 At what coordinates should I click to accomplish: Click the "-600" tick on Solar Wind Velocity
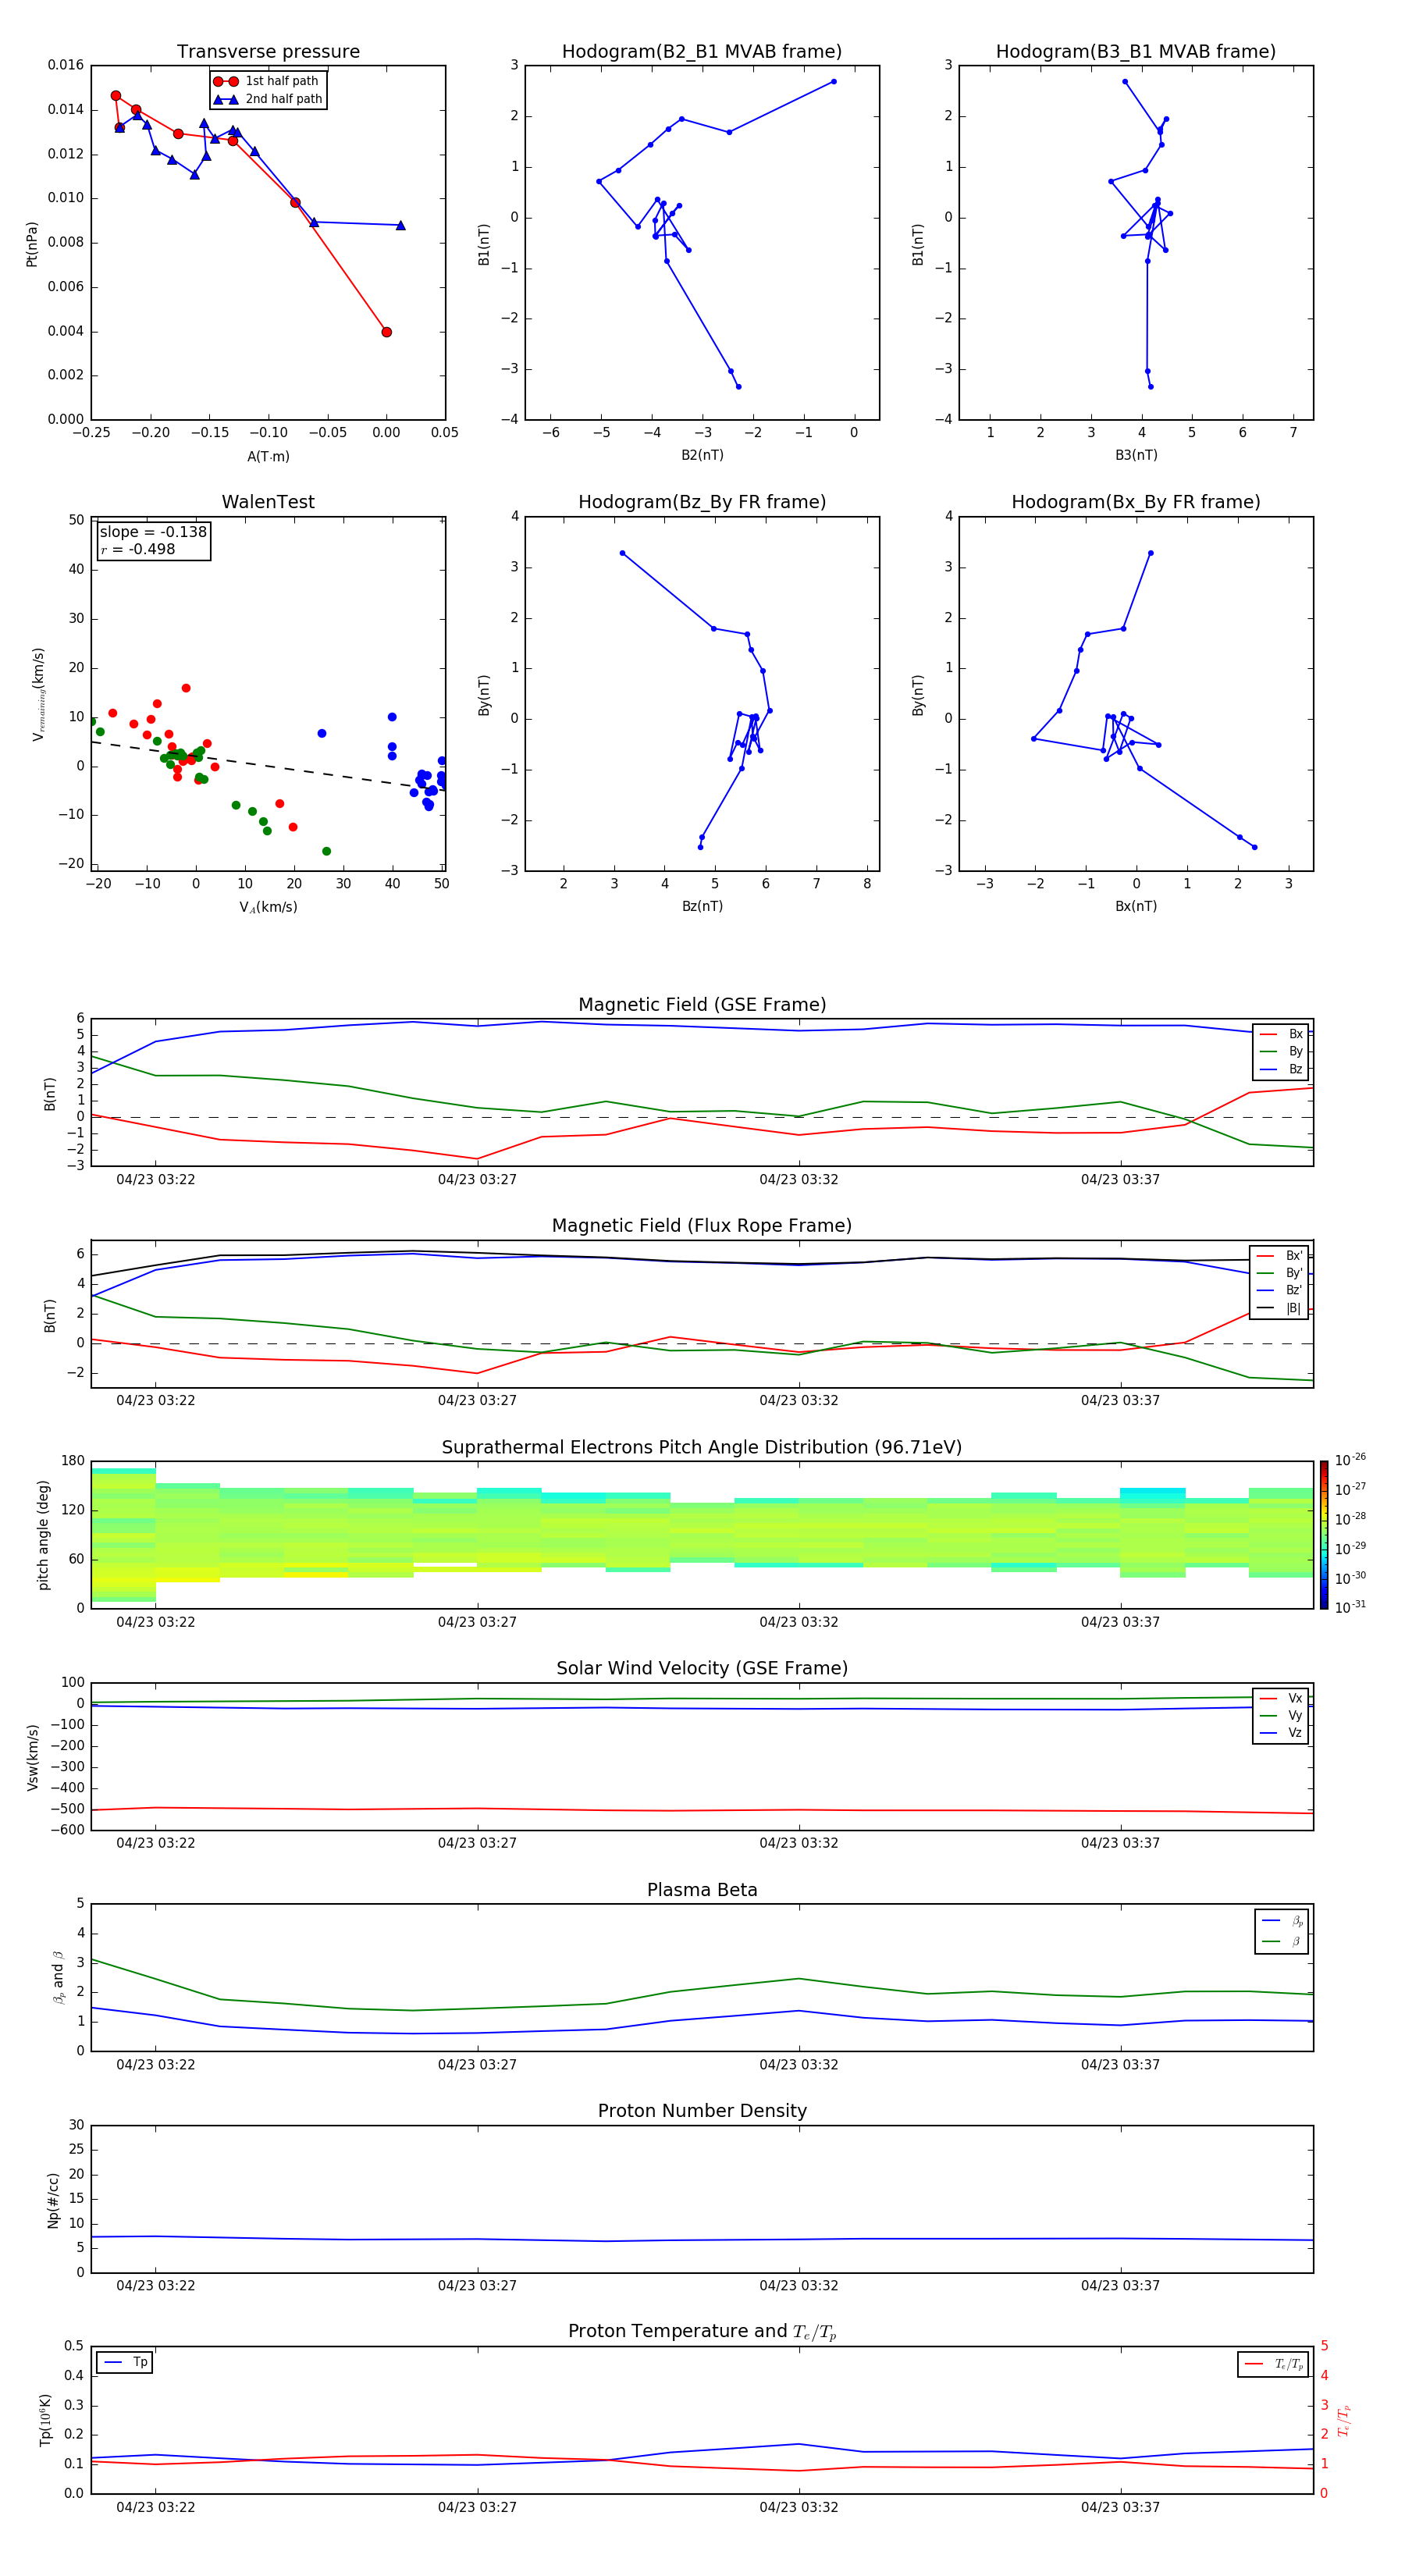click(x=66, y=1830)
